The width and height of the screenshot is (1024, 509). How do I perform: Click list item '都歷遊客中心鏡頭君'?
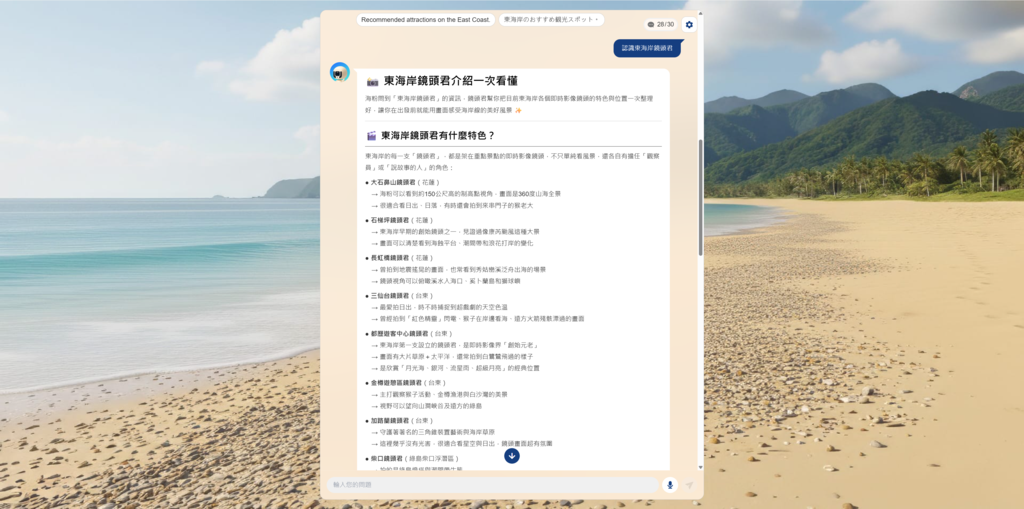399,333
